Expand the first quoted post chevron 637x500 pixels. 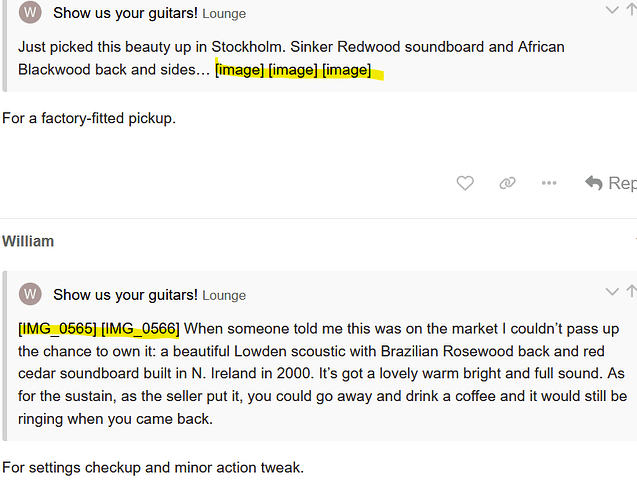(x=612, y=10)
